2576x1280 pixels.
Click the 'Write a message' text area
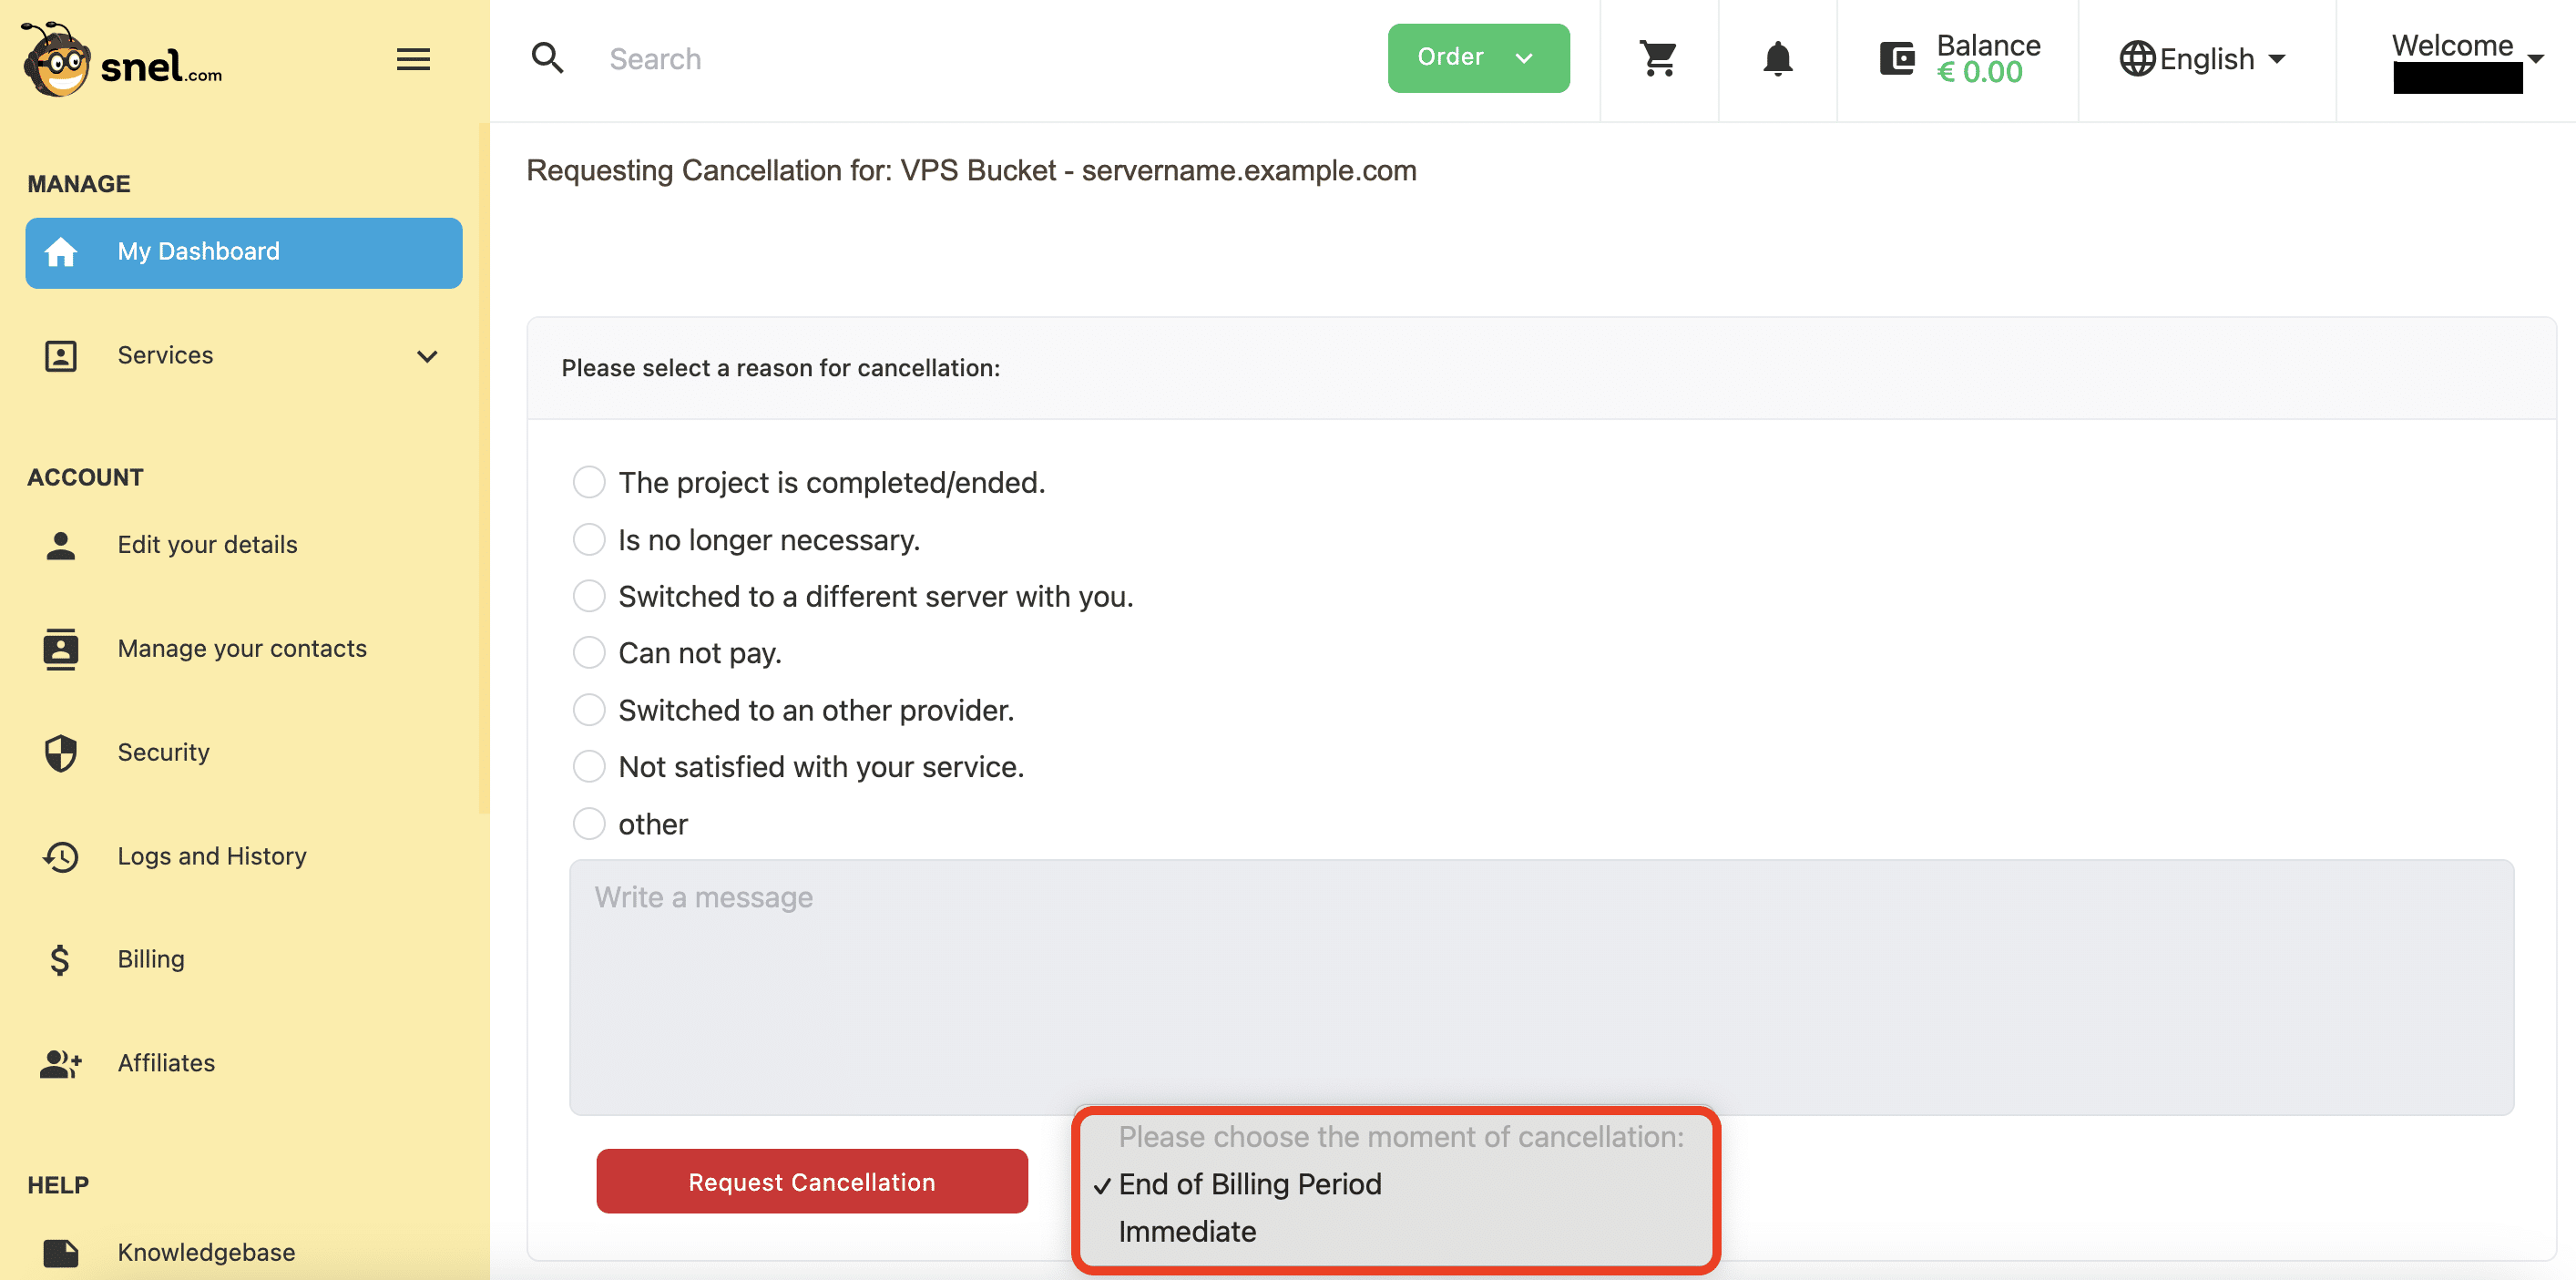(x=1541, y=987)
